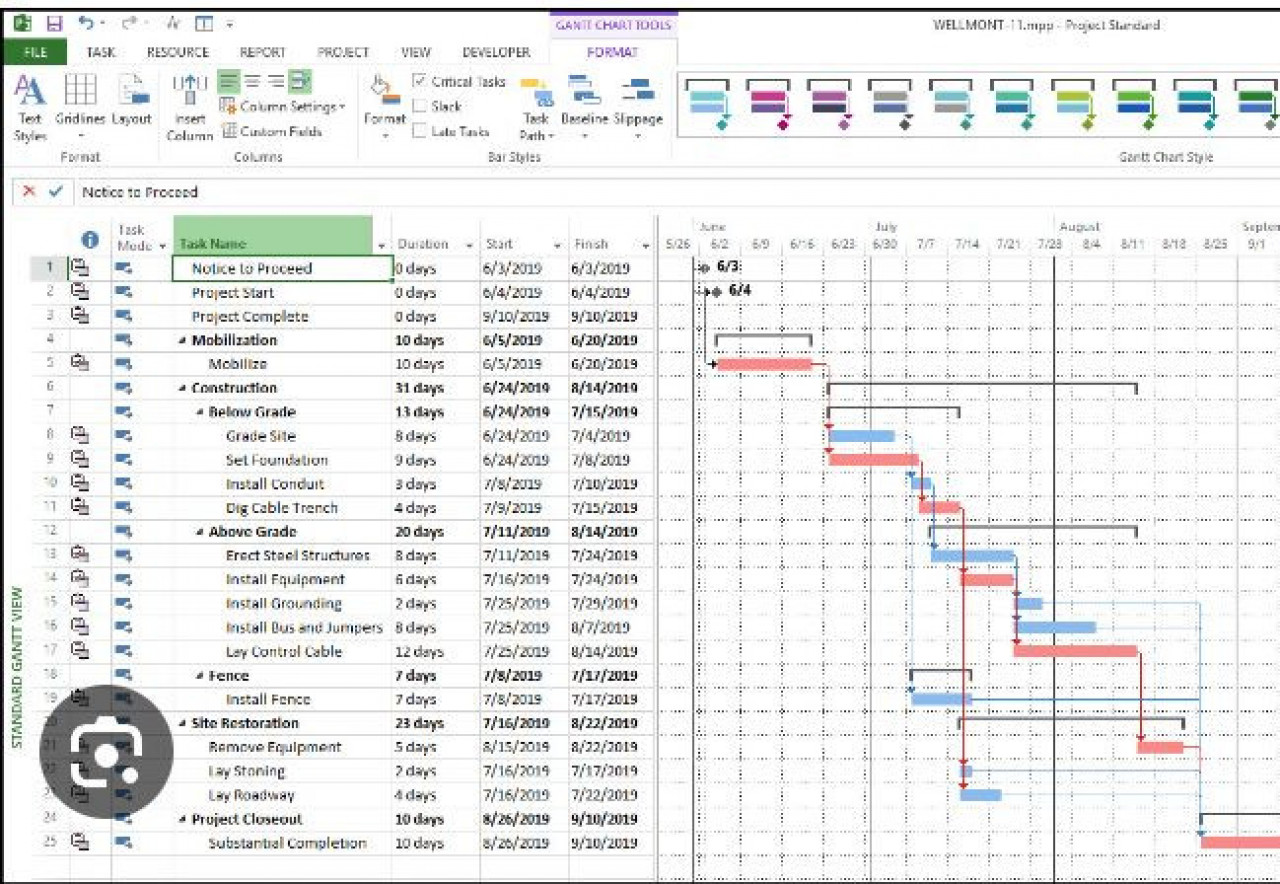Open the Format bar dropdown

click(385, 108)
